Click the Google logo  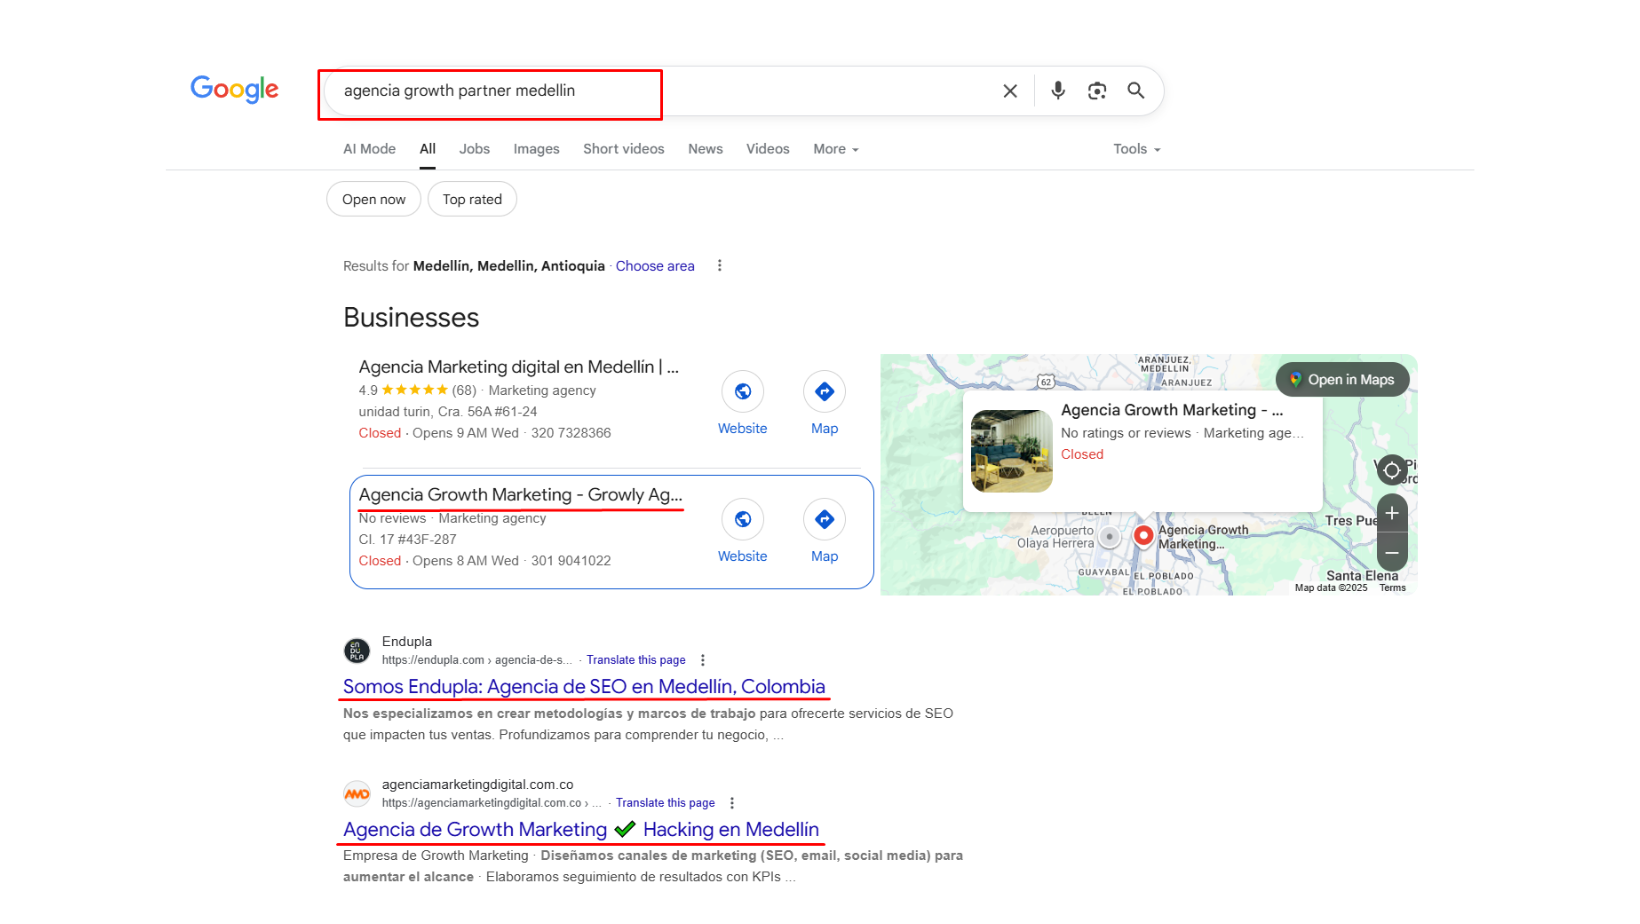[234, 89]
